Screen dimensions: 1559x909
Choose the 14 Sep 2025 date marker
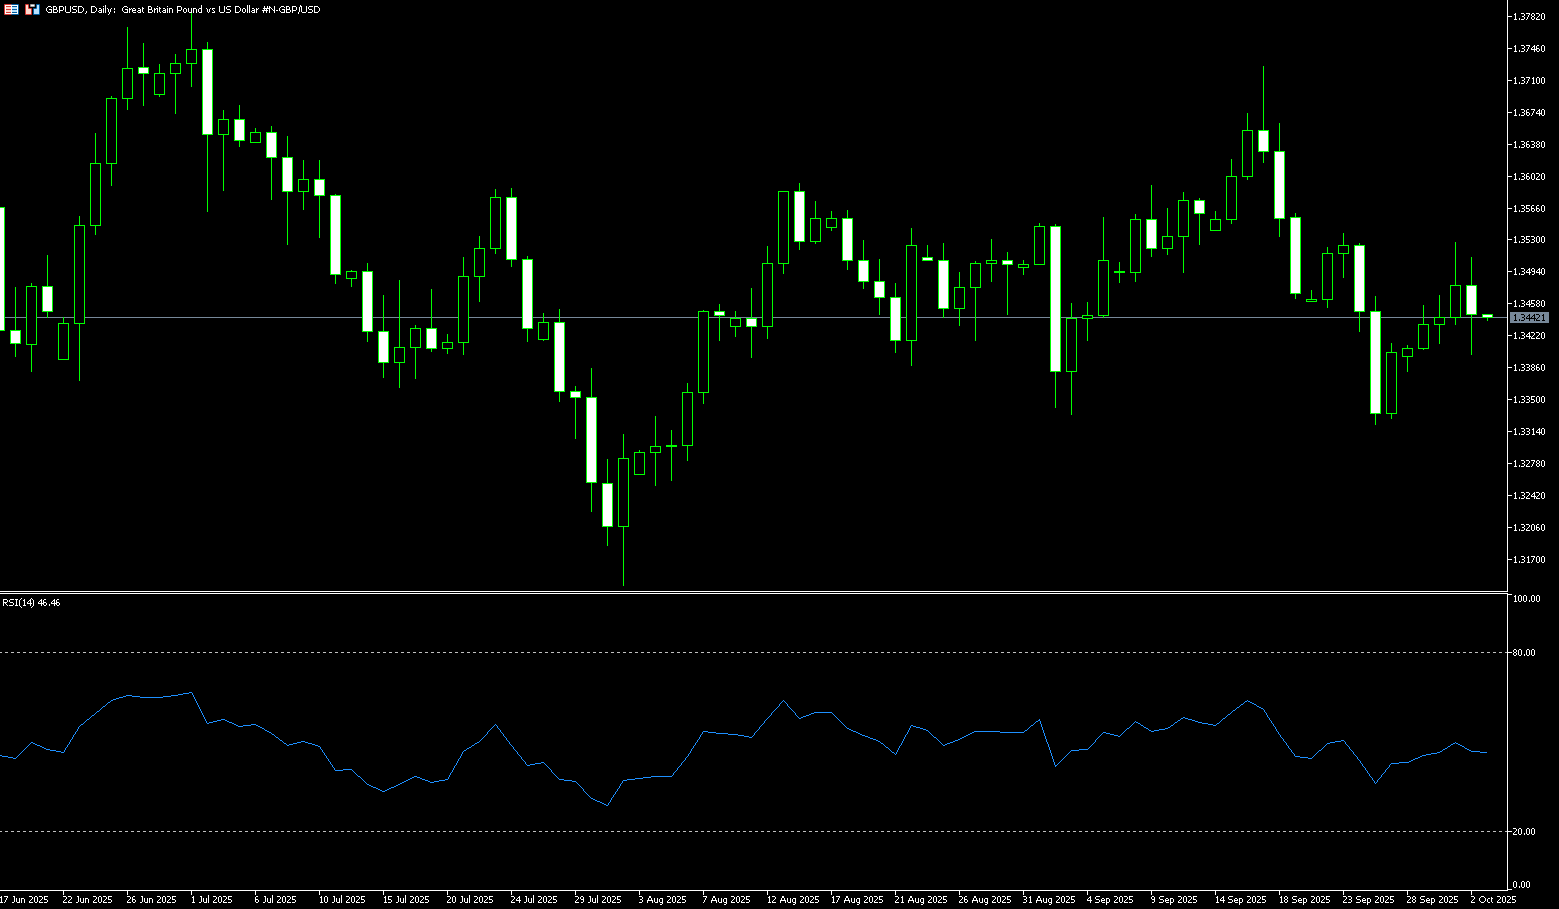[x=1240, y=900]
